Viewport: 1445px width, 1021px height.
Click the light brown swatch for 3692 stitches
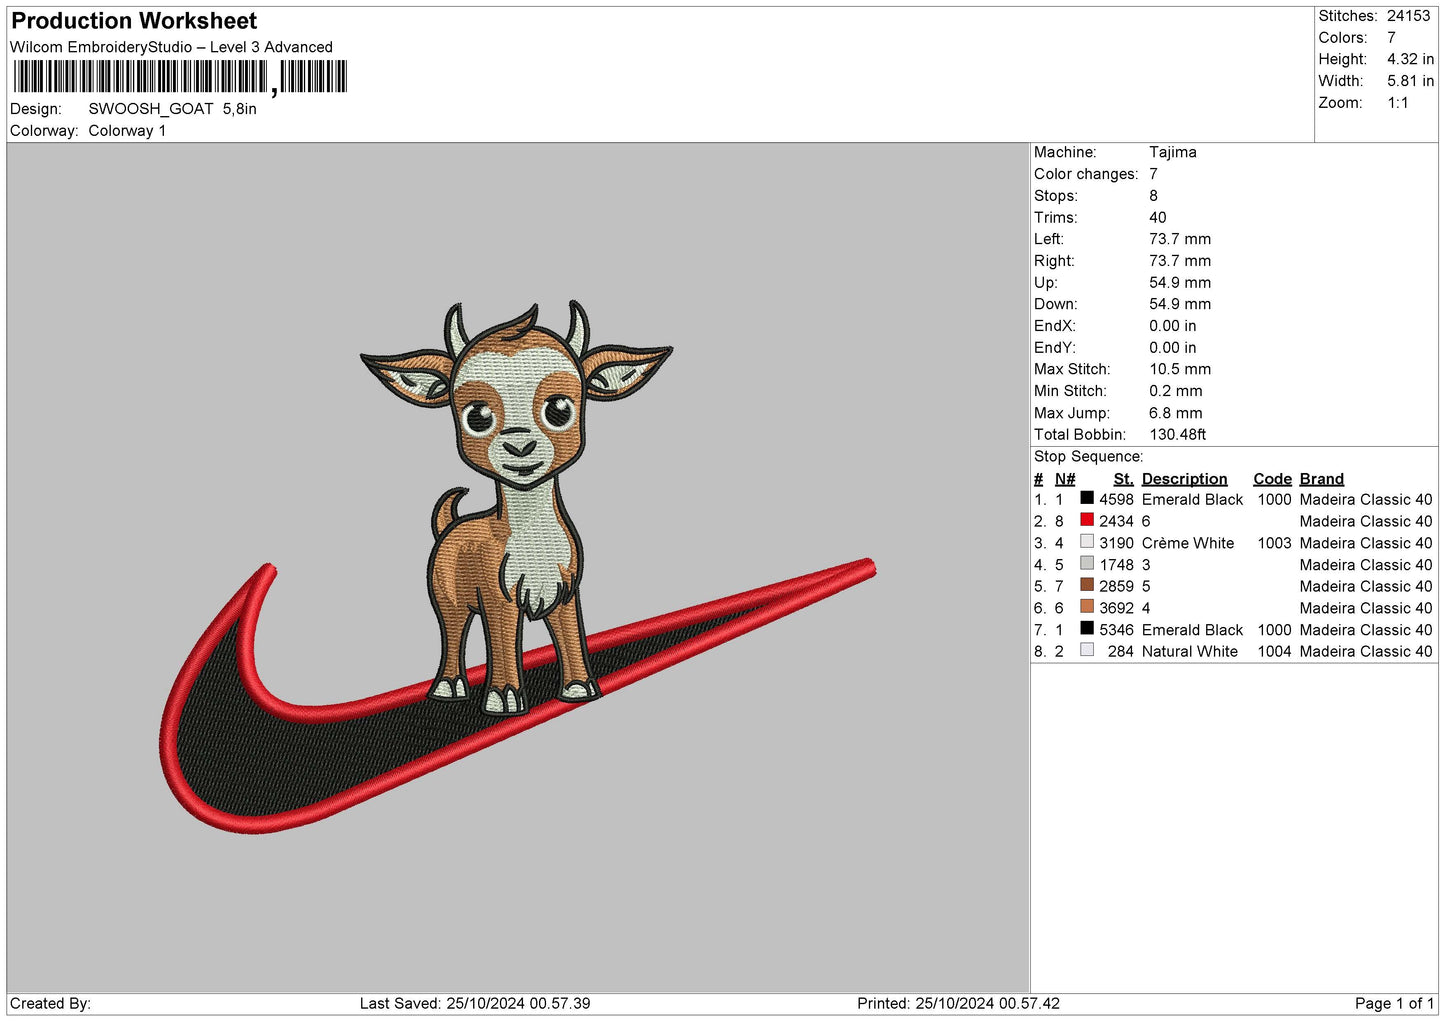[1087, 607]
